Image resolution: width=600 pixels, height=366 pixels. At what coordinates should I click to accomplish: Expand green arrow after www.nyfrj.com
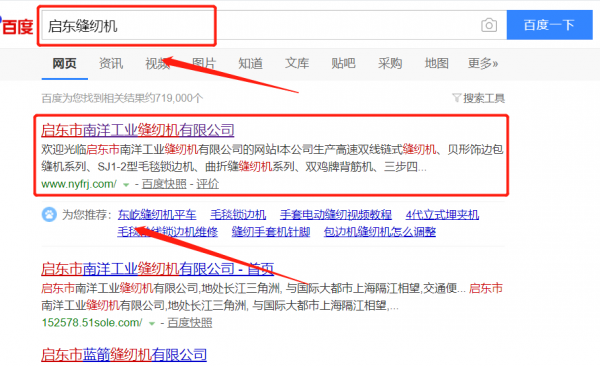click(x=126, y=185)
